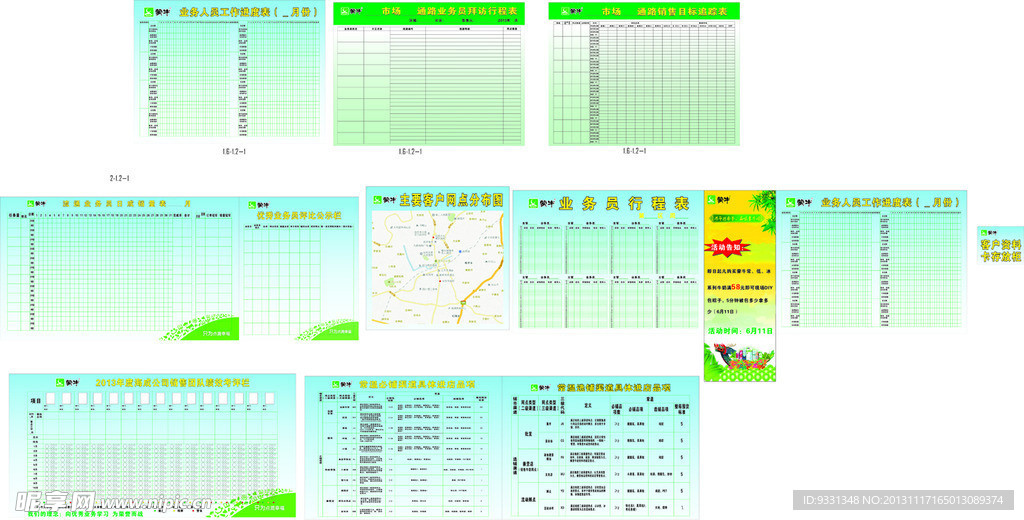Click title 业务员行程表
The height and width of the screenshot is (520, 1024).
click(x=623, y=203)
